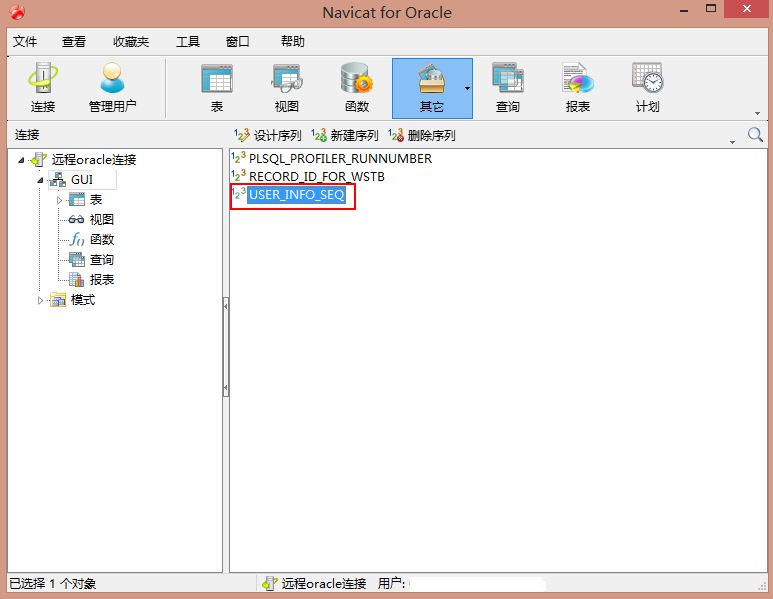Image resolution: width=773 pixels, height=599 pixels.
Task: Click the status bar connection icon
Action: click(x=270, y=584)
